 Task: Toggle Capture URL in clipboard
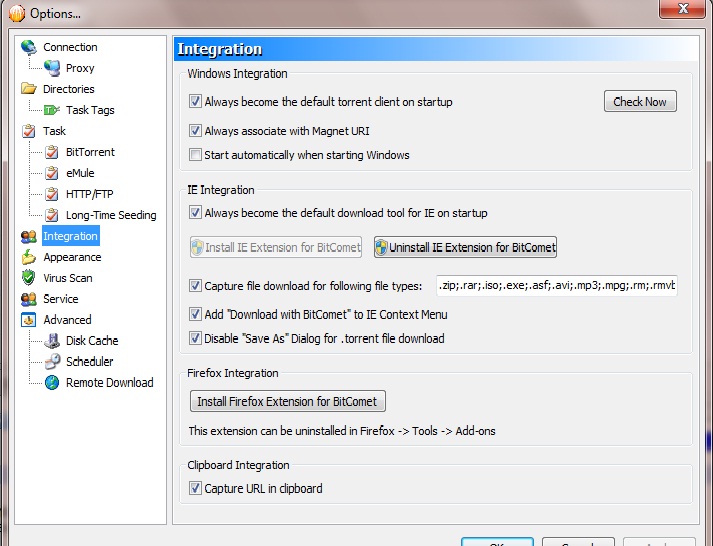(x=196, y=488)
